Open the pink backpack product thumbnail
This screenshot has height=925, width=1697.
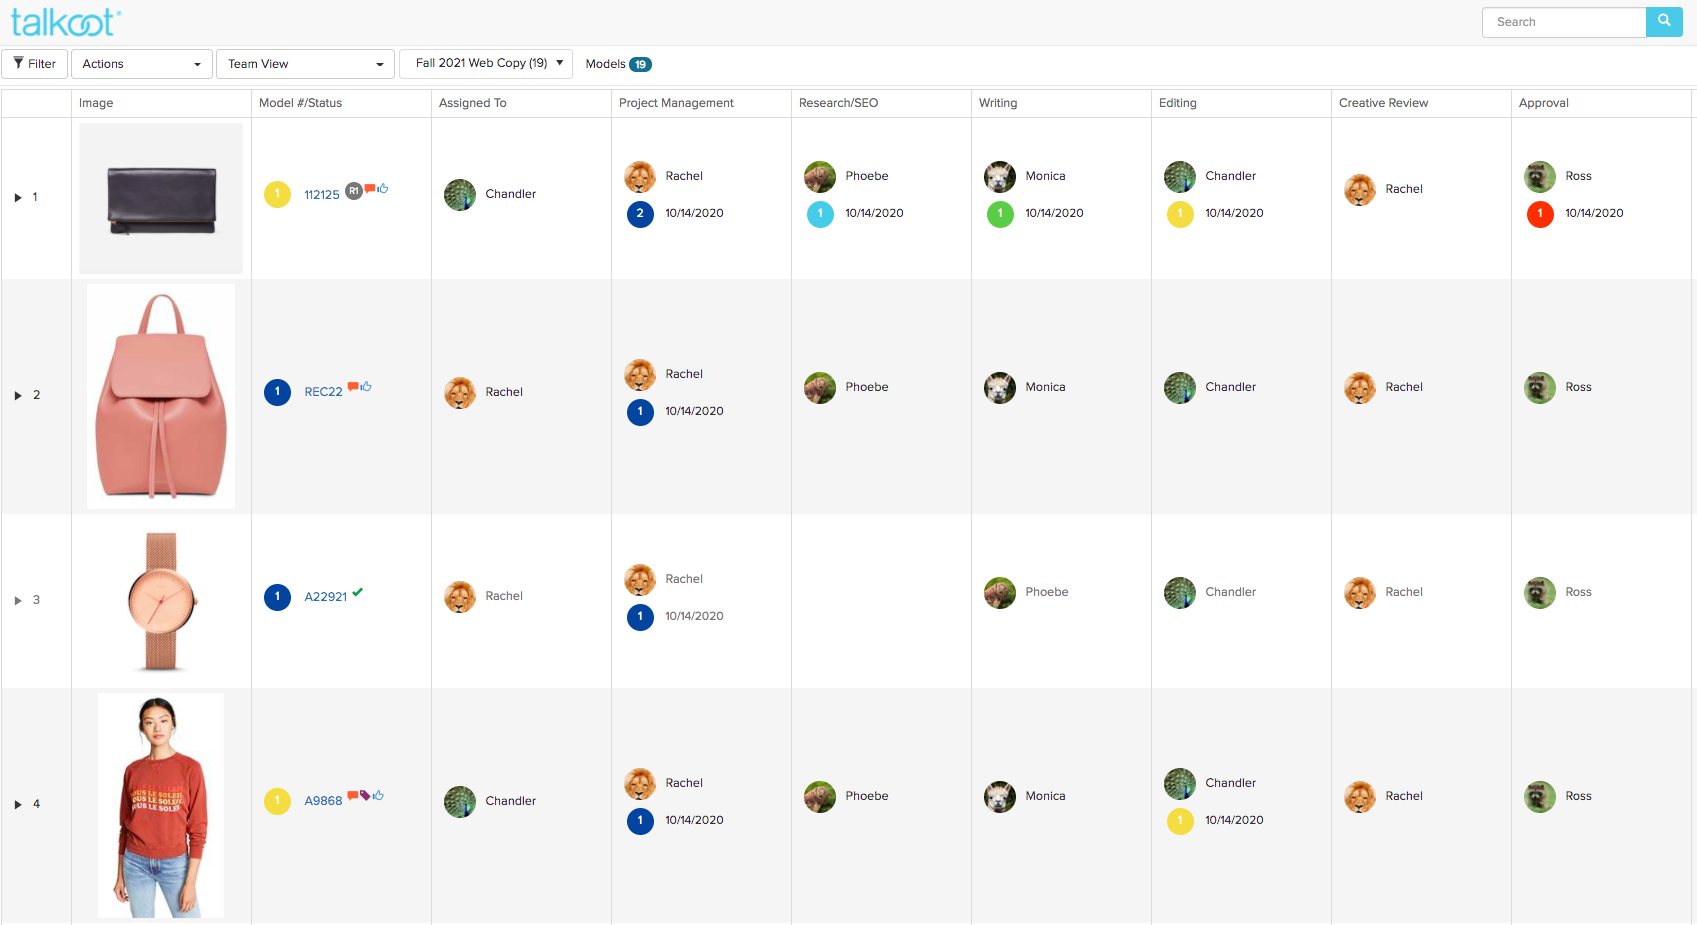click(x=161, y=396)
